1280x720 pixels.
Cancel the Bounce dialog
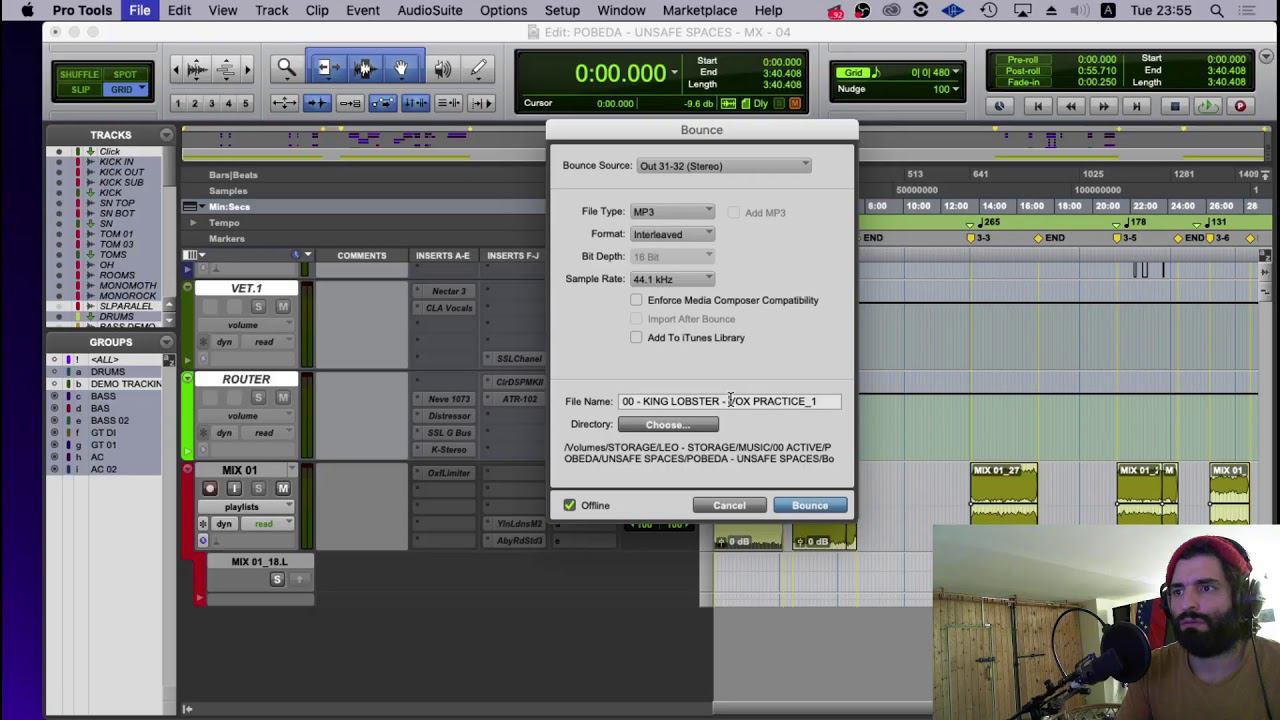tap(729, 505)
